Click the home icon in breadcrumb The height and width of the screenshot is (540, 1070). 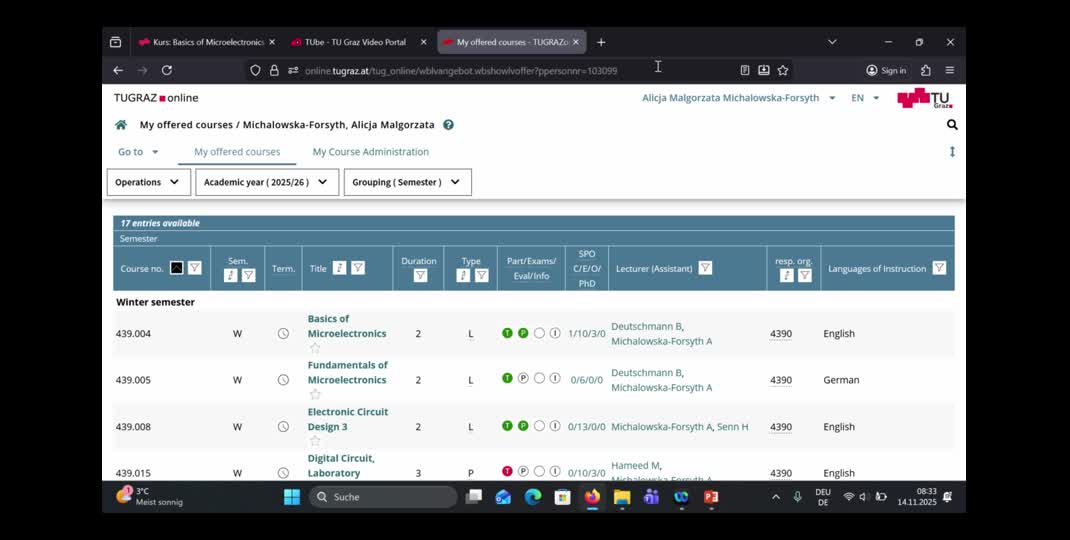[121, 125]
